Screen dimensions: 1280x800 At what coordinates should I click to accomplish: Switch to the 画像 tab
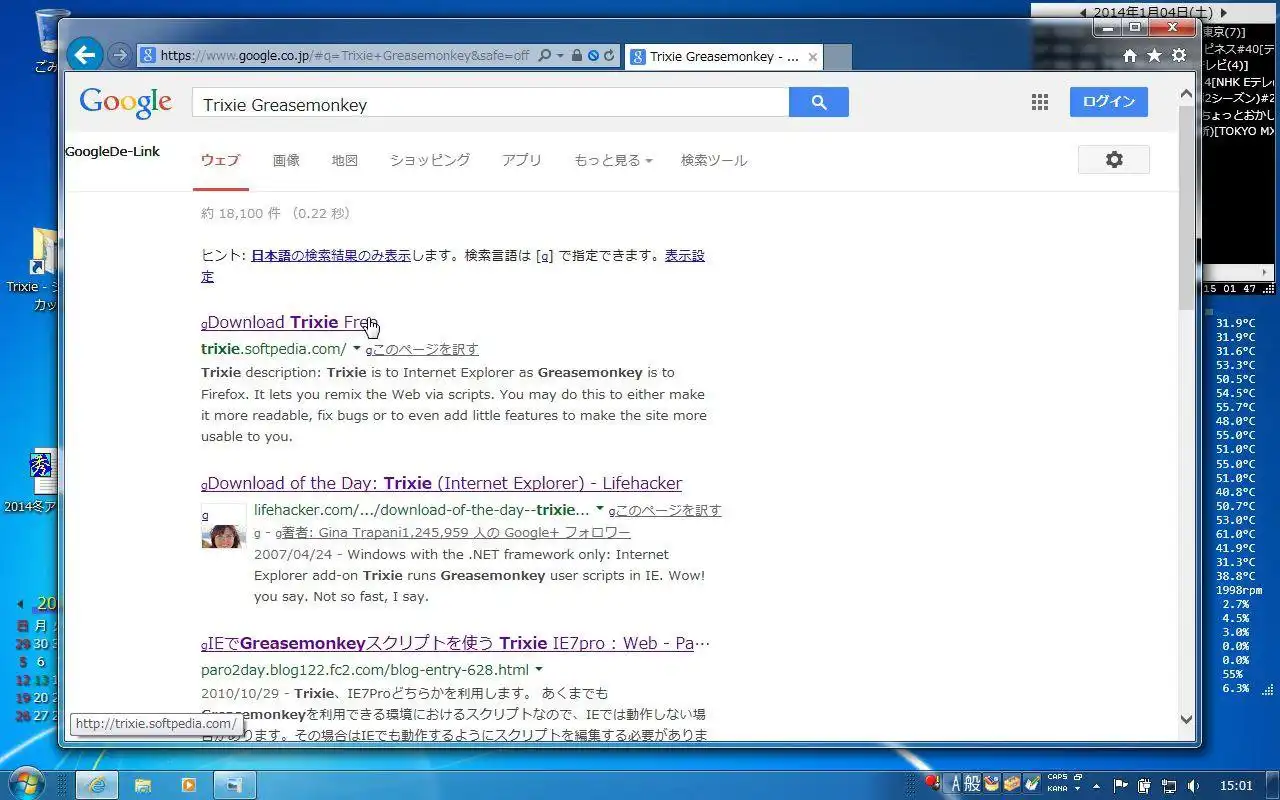[x=286, y=160]
